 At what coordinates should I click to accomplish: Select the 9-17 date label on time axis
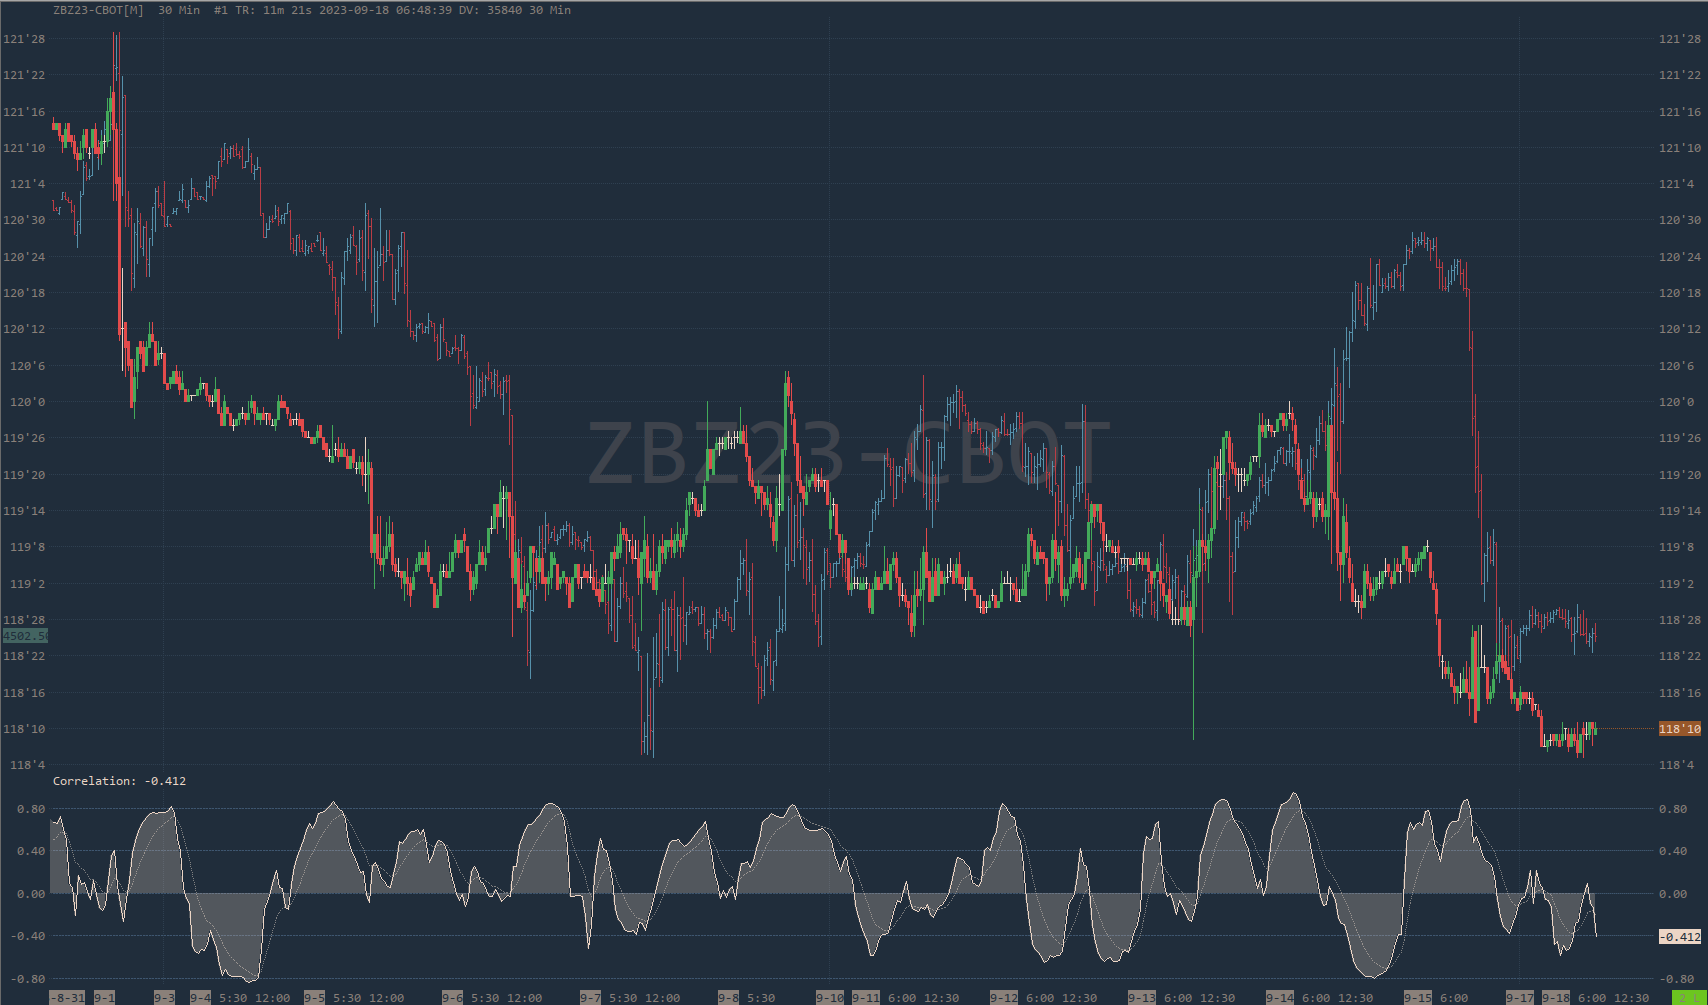coord(1520,998)
